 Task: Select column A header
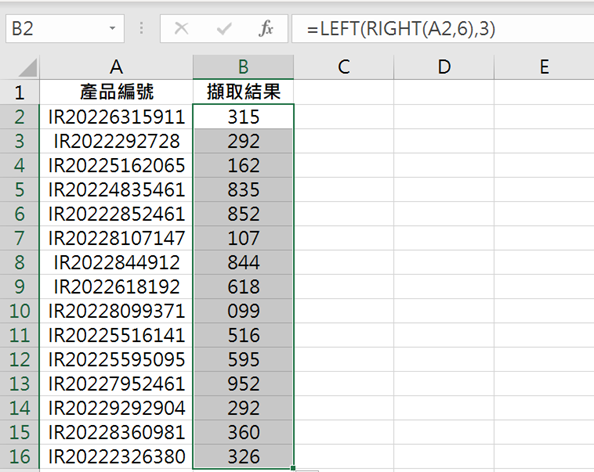tap(116, 67)
